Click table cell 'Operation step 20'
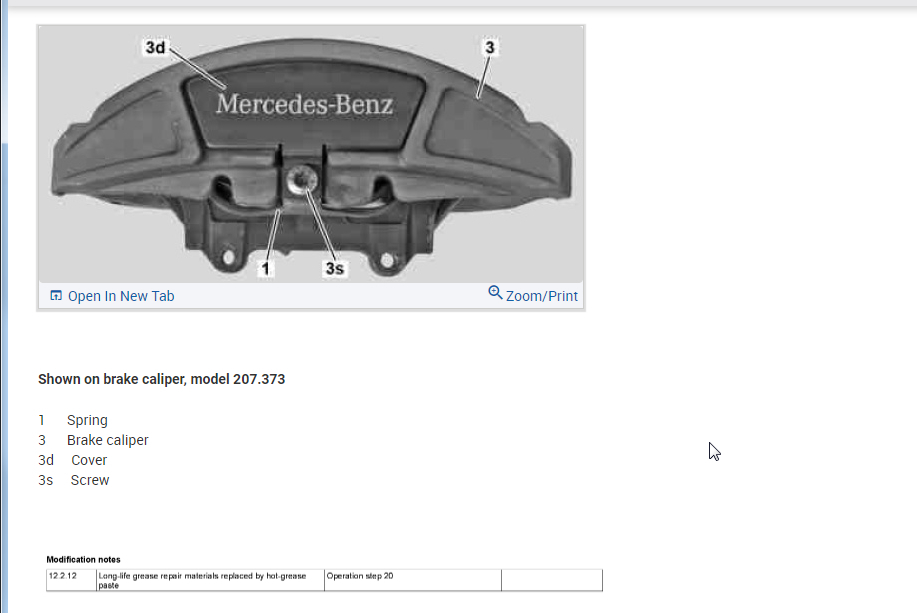 pyautogui.click(x=413, y=580)
